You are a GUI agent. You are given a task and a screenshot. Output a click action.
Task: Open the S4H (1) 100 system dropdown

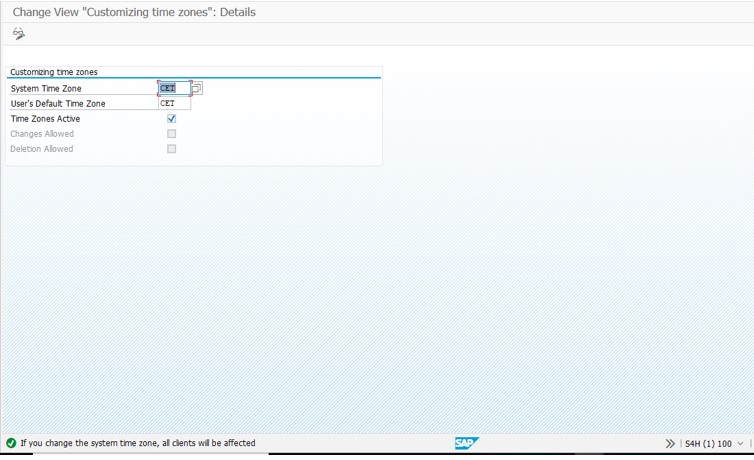740,444
